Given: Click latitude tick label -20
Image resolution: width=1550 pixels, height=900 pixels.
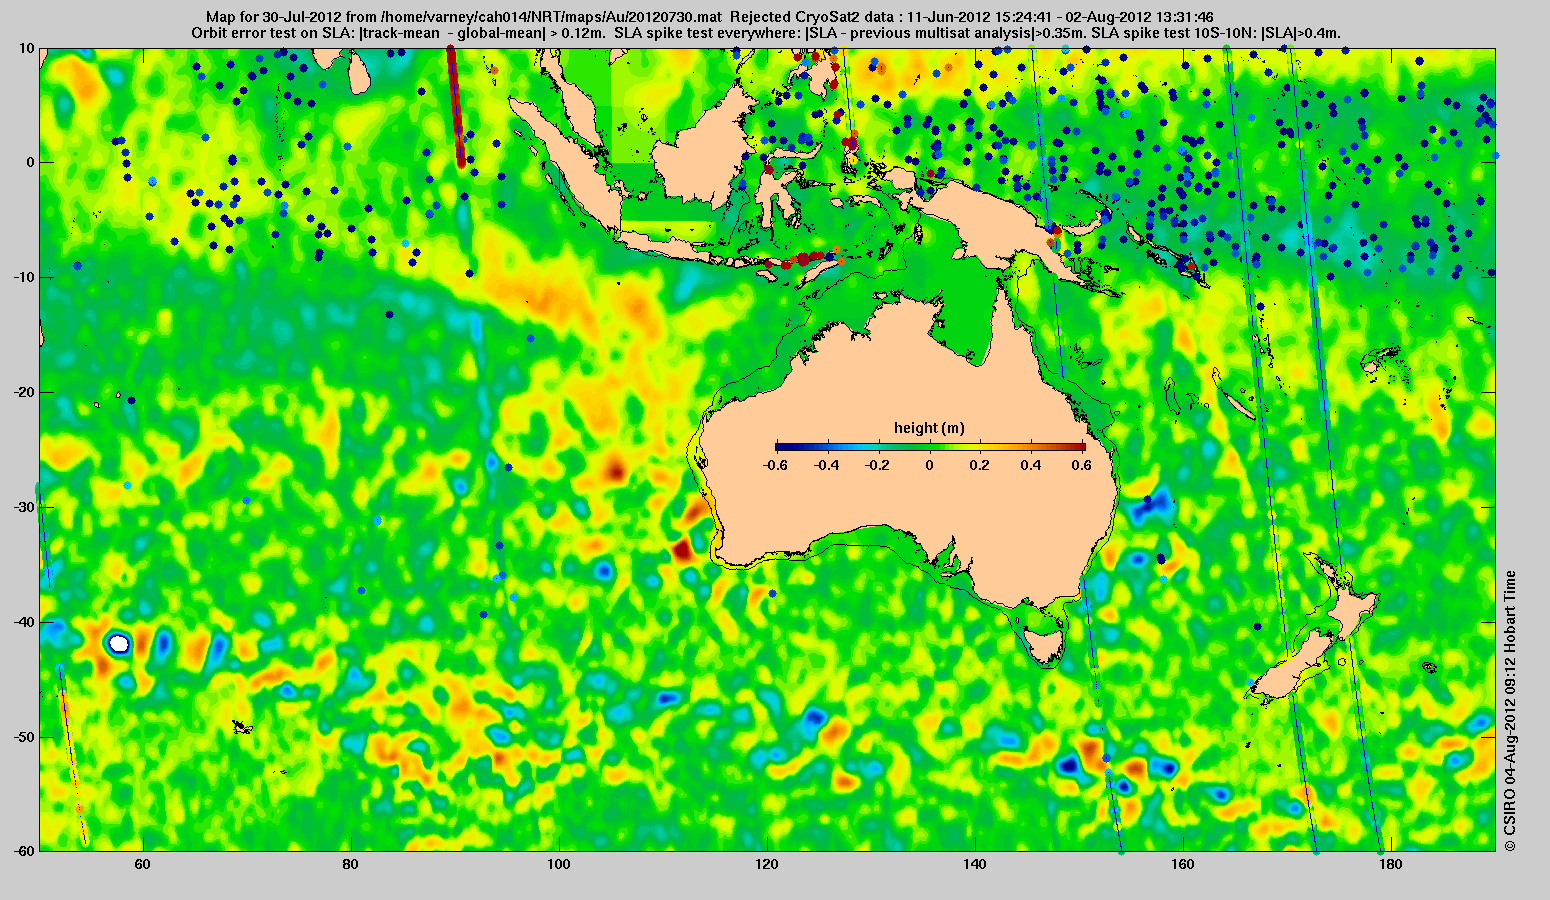Looking at the screenshot, I should (24, 392).
